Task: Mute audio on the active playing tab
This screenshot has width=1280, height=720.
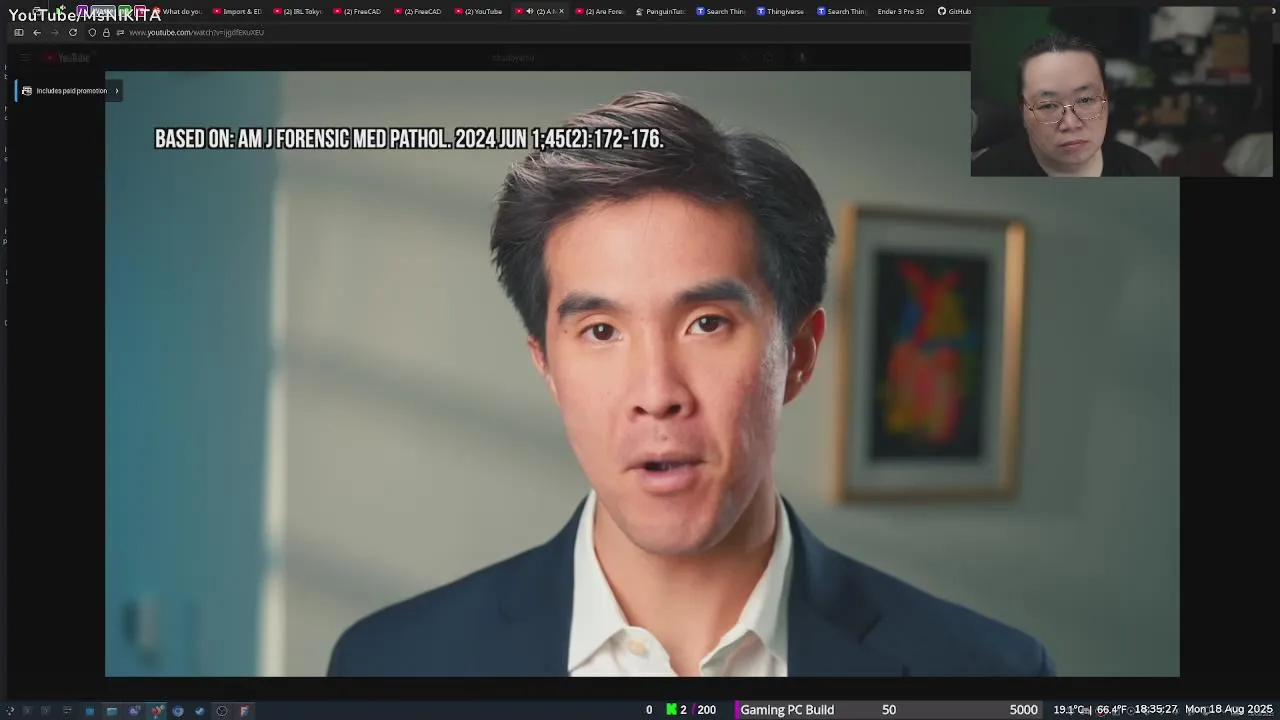Action: tap(530, 11)
